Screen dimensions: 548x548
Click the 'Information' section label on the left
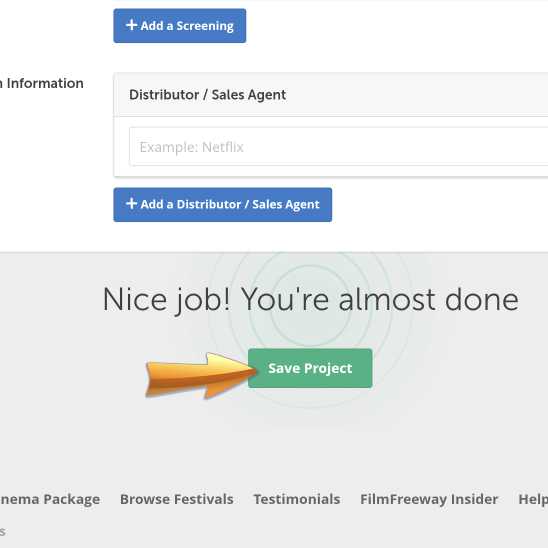click(45, 83)
